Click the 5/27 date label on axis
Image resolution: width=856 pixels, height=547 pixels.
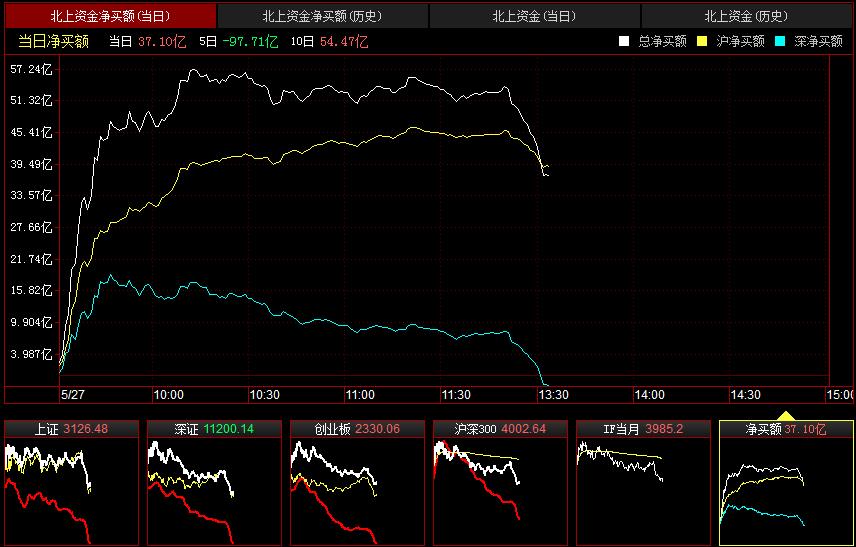tap(73, 395)
